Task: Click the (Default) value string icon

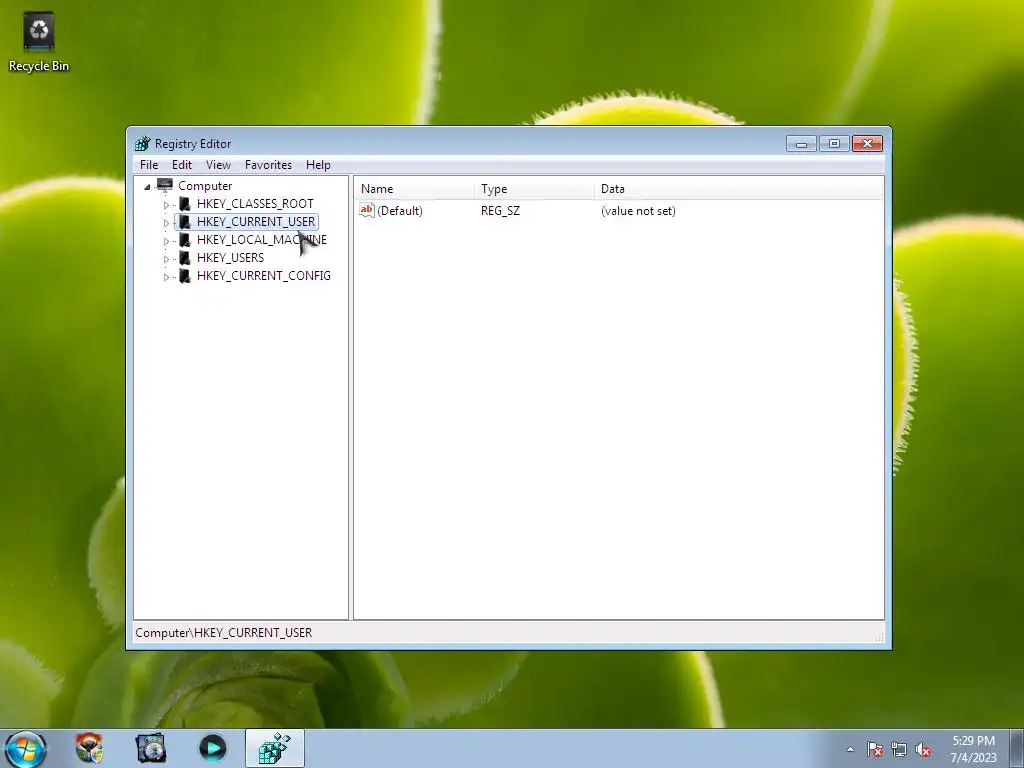Action: [x=367, y=210]
